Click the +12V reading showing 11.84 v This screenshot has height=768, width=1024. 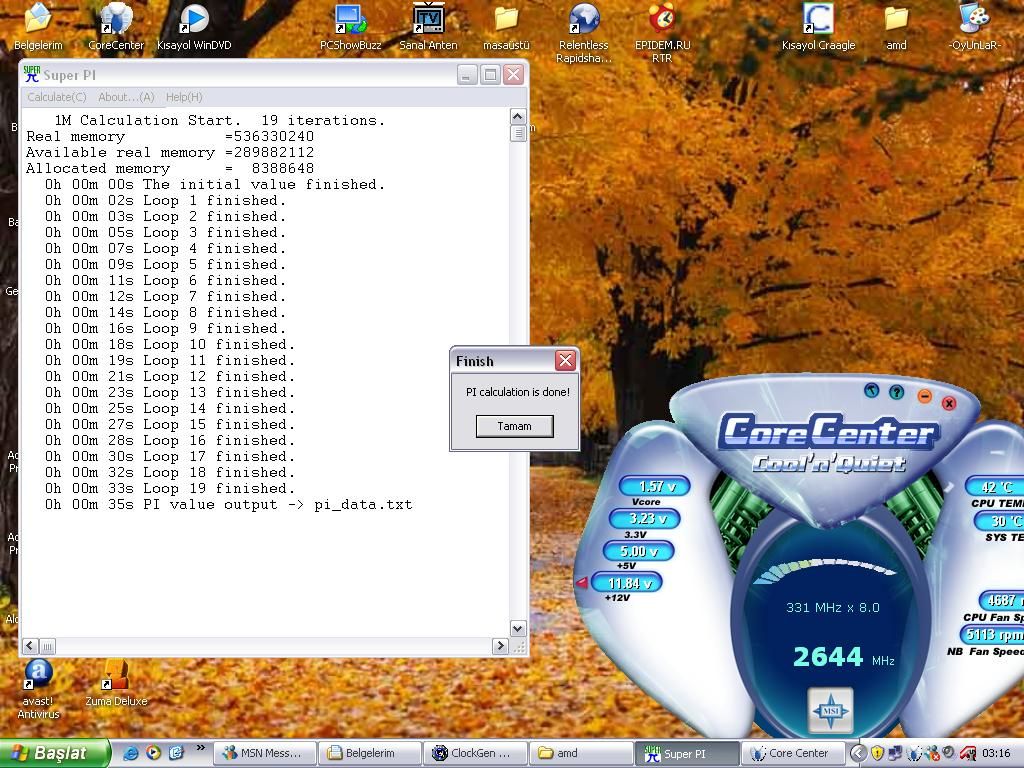click(x=627, y=583)
